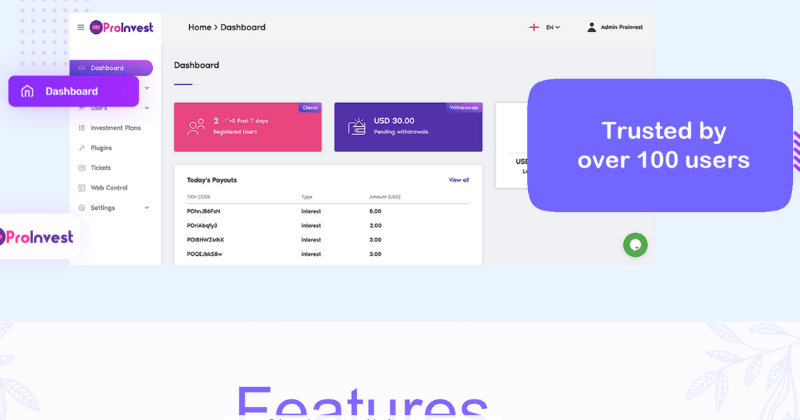Open Settings in the sidebar
This screenshot has height=420, width=800.
click(x=103, y=208)
